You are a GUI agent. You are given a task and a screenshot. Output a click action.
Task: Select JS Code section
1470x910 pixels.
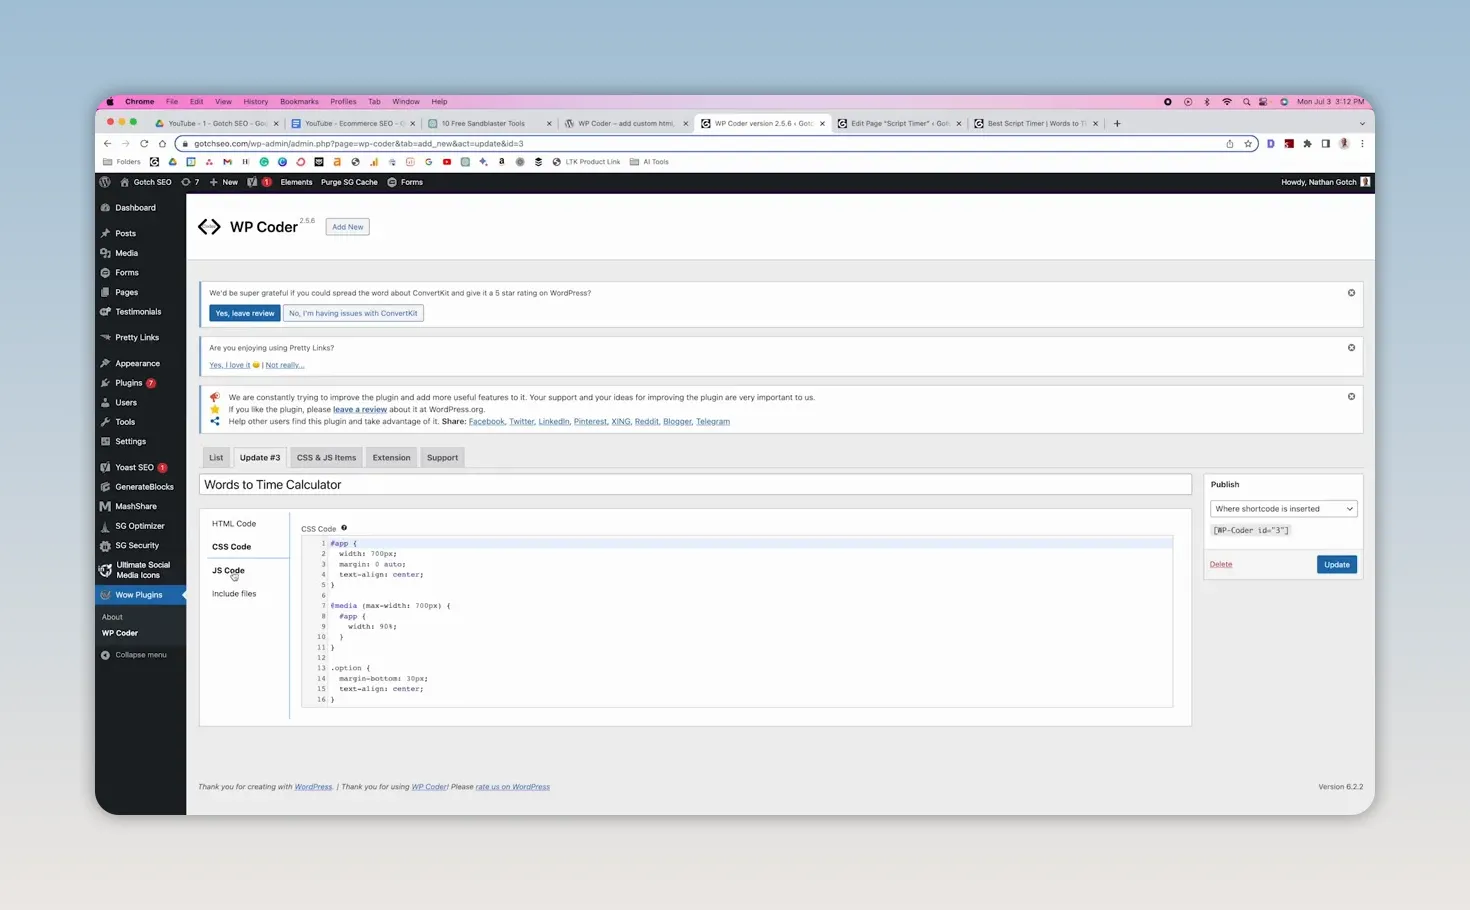pyautogui.click(x=228, y=570)
